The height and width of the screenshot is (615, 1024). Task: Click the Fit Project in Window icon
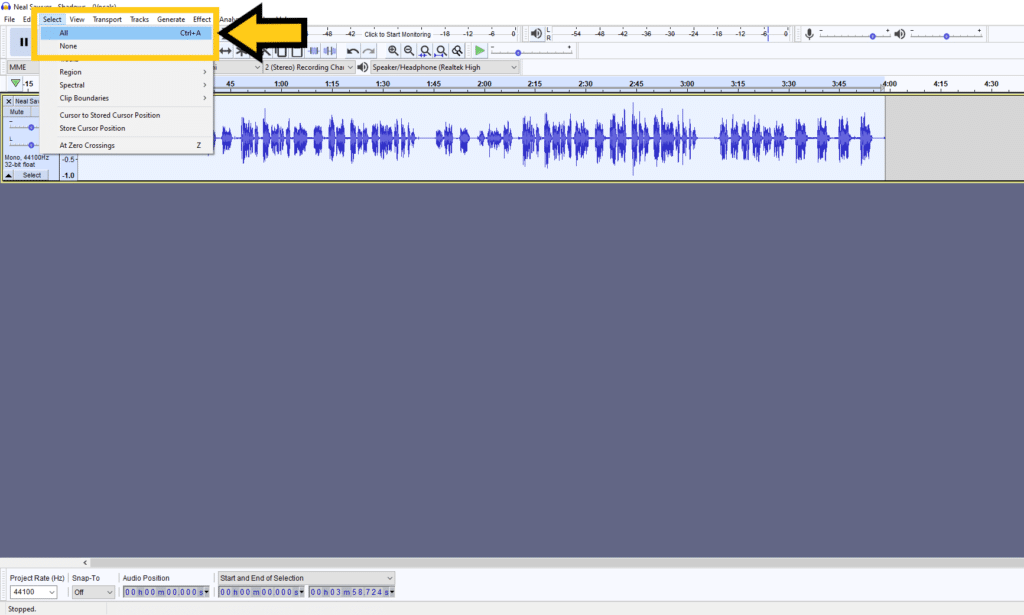click(440, 49)
